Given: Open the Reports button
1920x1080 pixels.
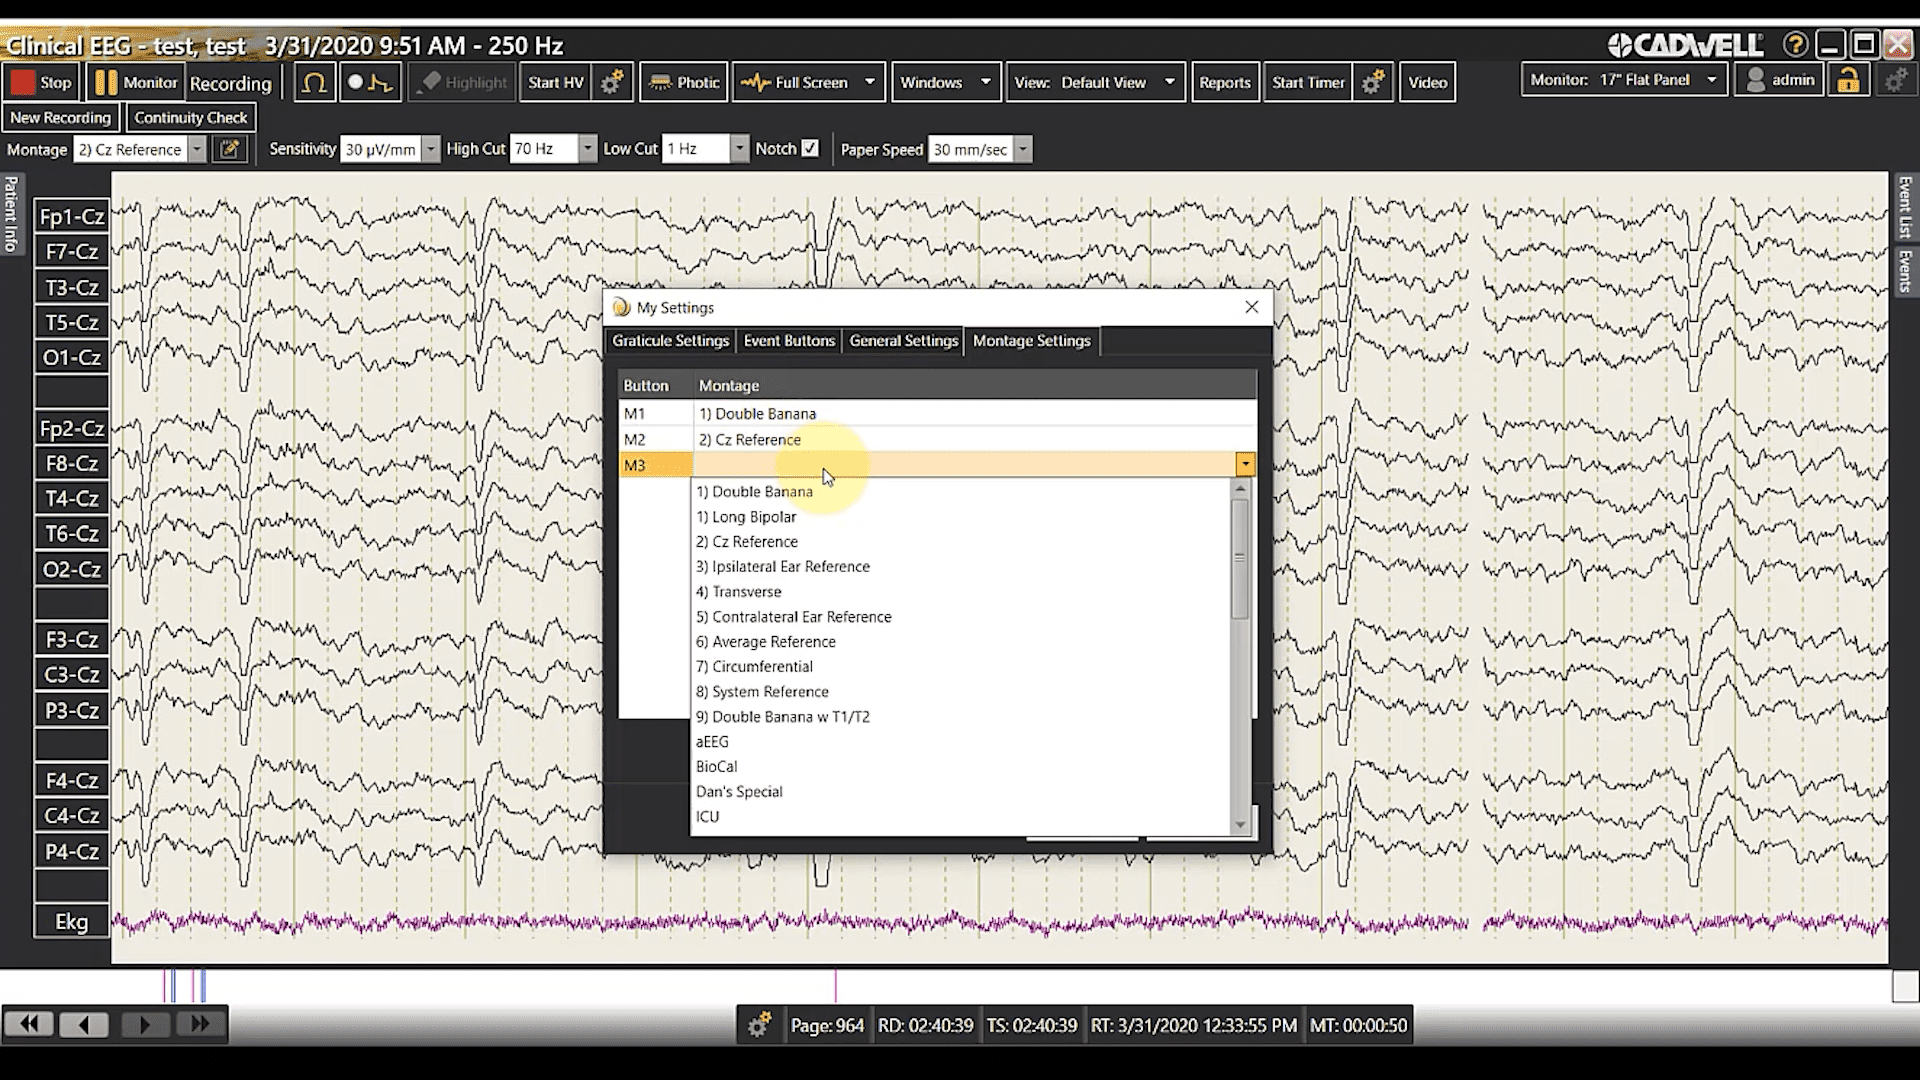Looking at the screenshot, I should coord(1224,83).
